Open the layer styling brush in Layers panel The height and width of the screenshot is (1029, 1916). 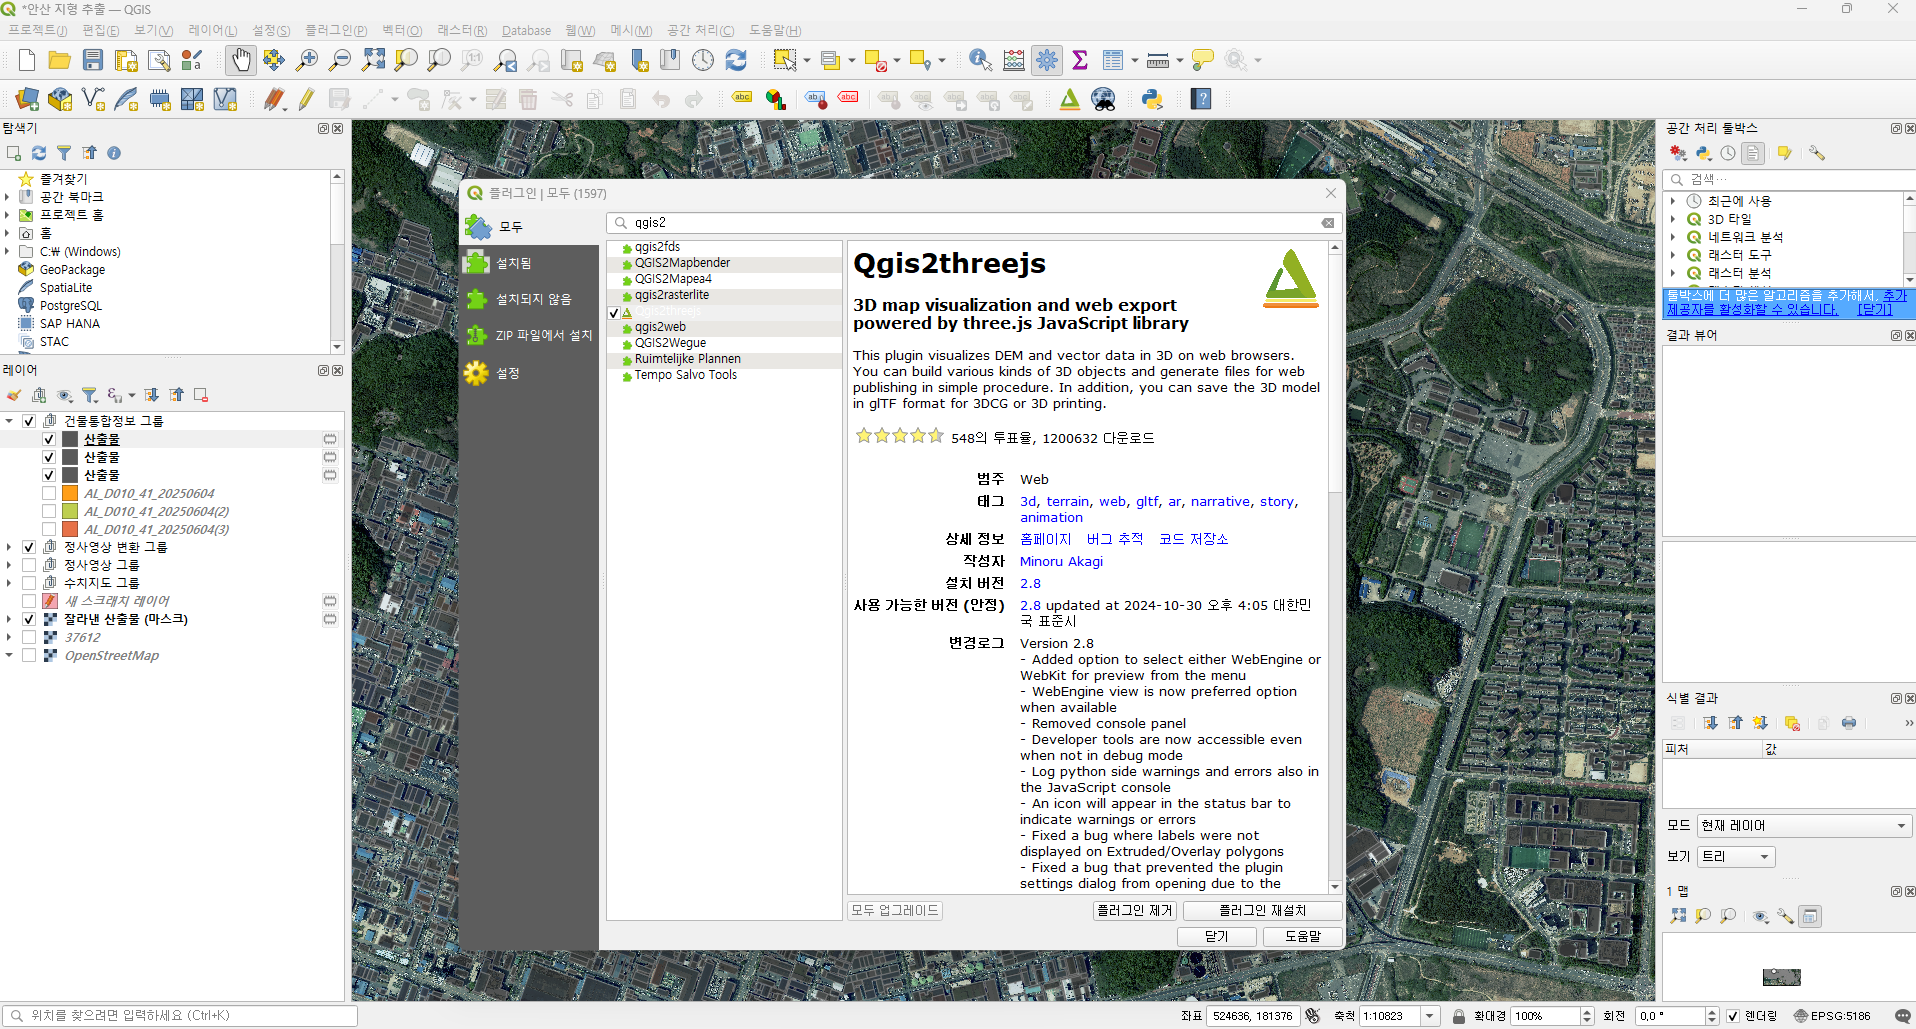pyautogui.click(x=14, y=395)
